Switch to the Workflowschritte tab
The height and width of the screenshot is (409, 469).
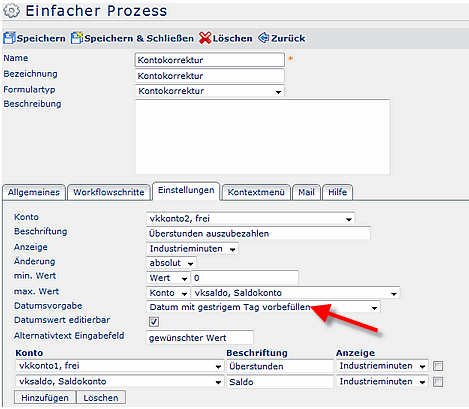pos(109,192)
